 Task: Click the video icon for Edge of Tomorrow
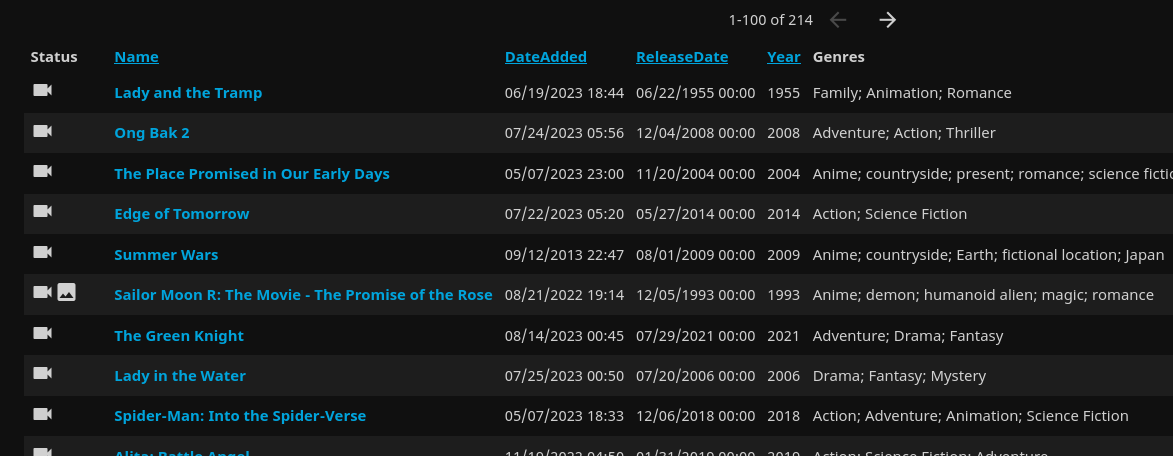42,211
